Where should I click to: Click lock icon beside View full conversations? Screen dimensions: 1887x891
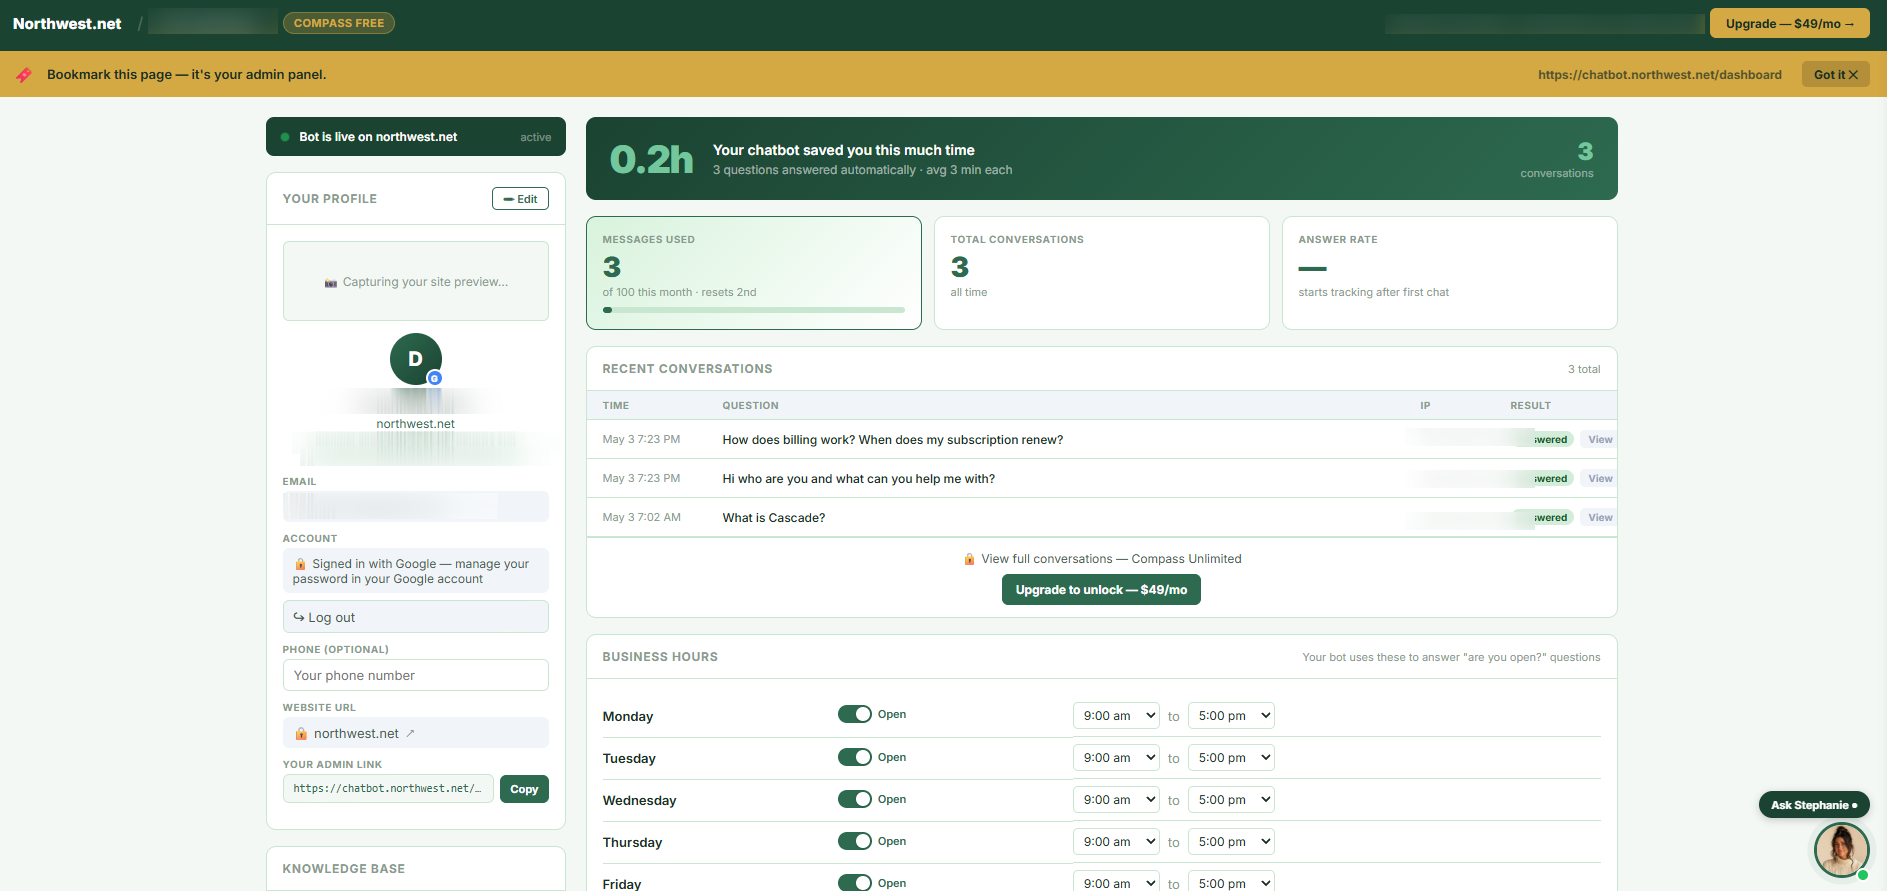point(968,559)
